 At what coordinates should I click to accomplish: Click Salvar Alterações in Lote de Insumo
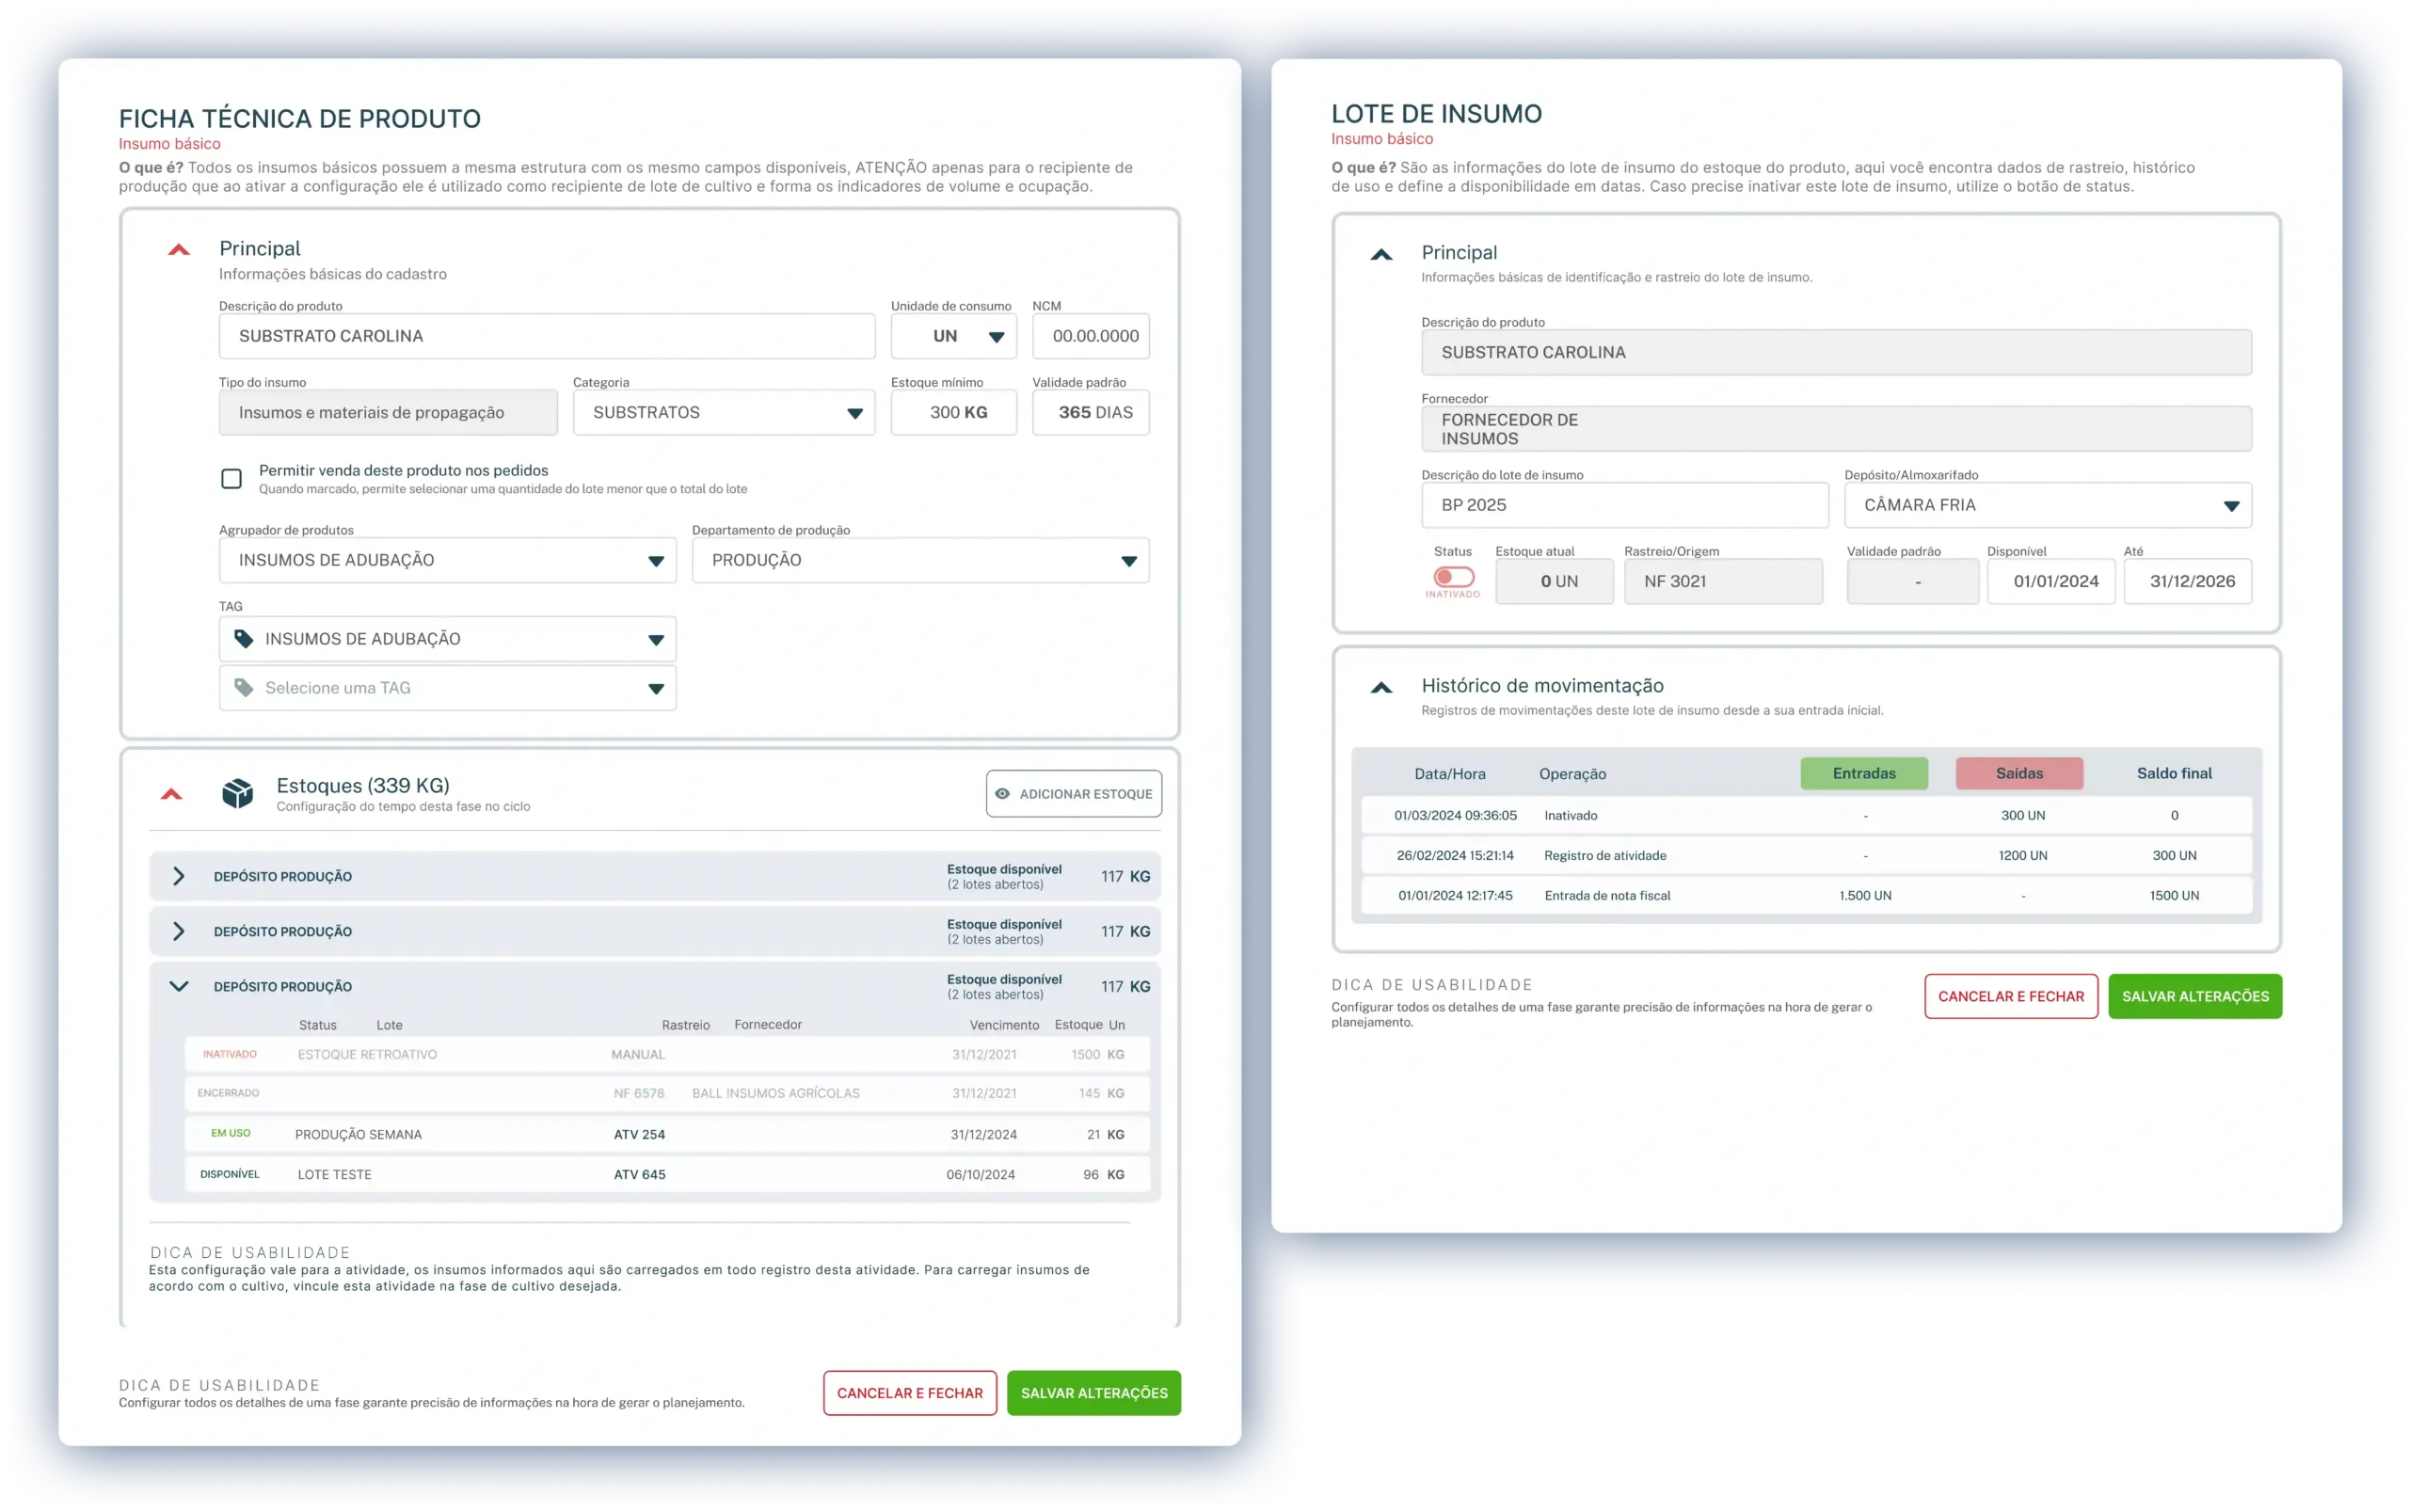[2195, 996]
